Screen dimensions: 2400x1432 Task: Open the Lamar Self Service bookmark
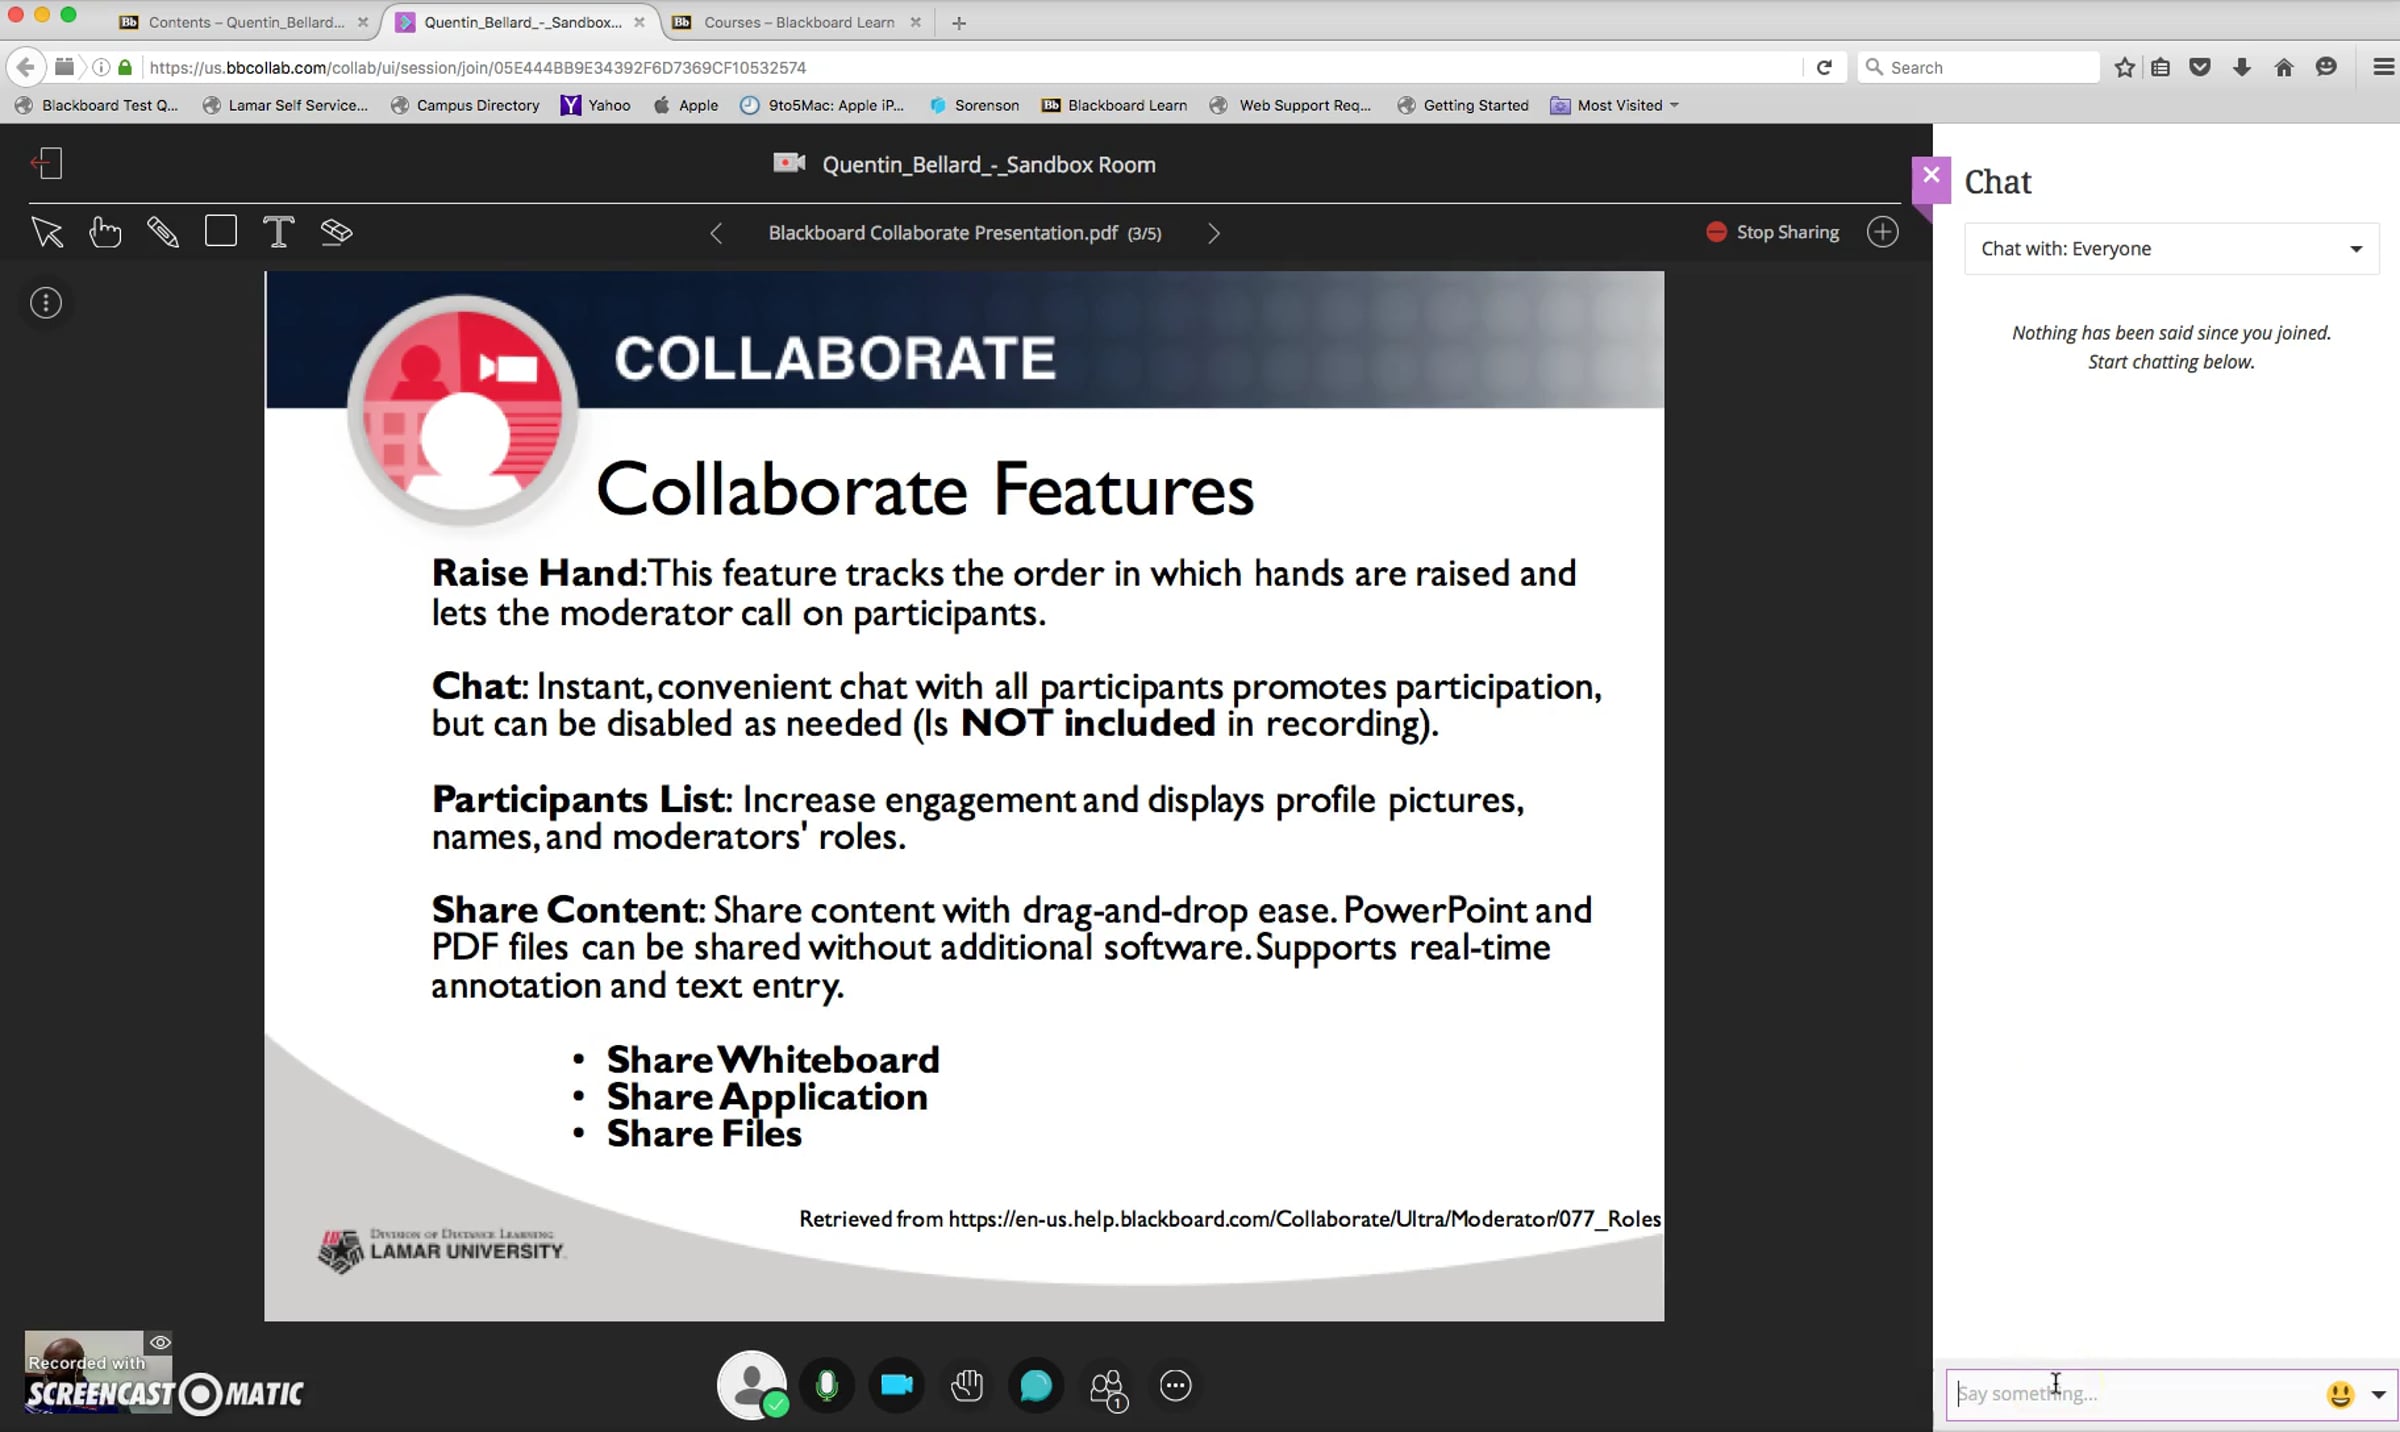point(285,105)
